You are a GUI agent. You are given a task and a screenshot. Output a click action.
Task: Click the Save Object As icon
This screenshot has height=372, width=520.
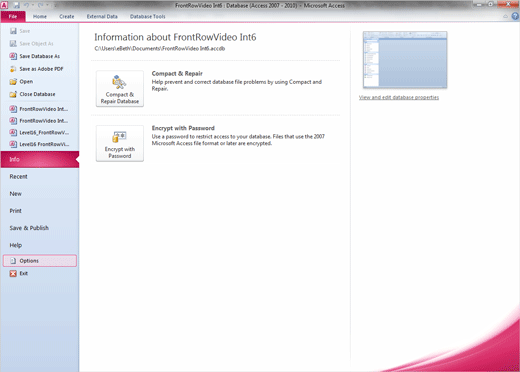pyautogui.click(x=13, y=44)
